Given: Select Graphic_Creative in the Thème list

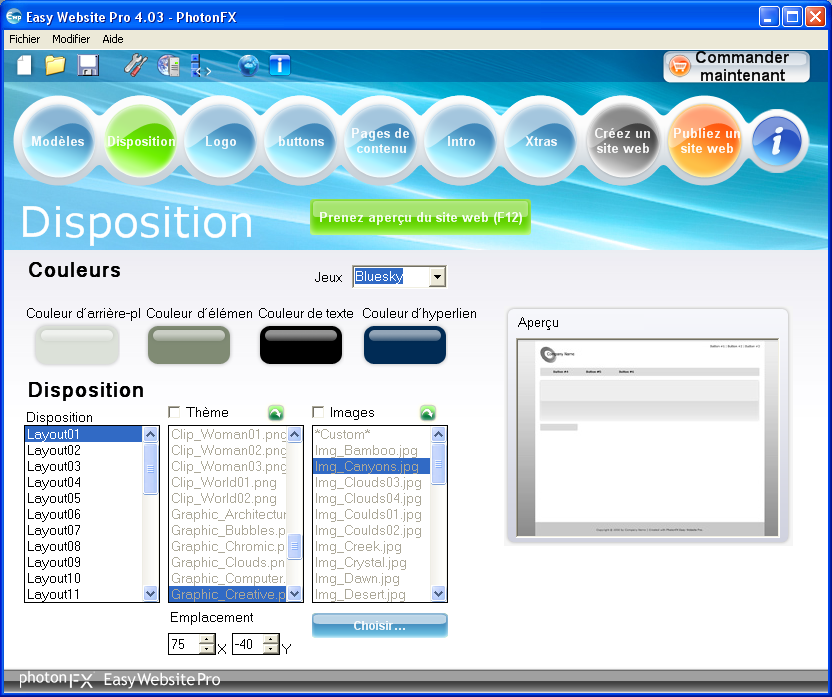Looking at the screenshot, I should pos(228,594).
